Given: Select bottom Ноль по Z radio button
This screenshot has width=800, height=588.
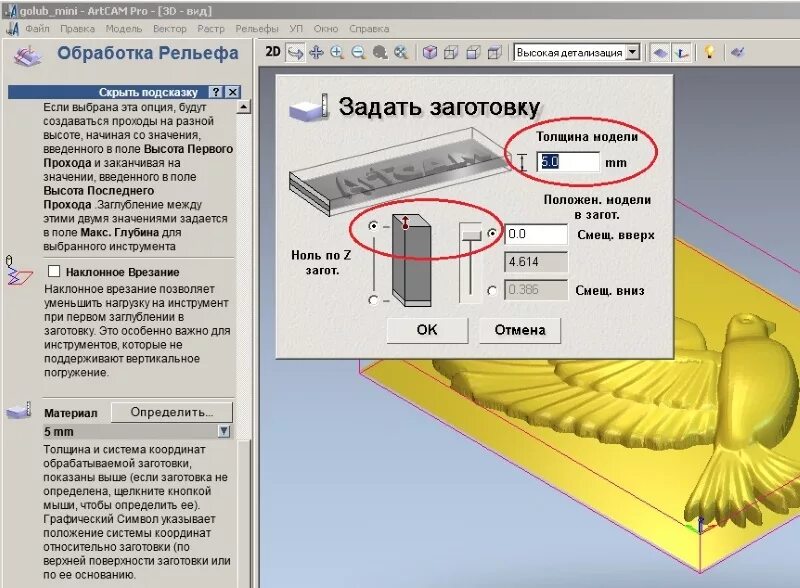Looking at the screenshot, I should [373, 300].
